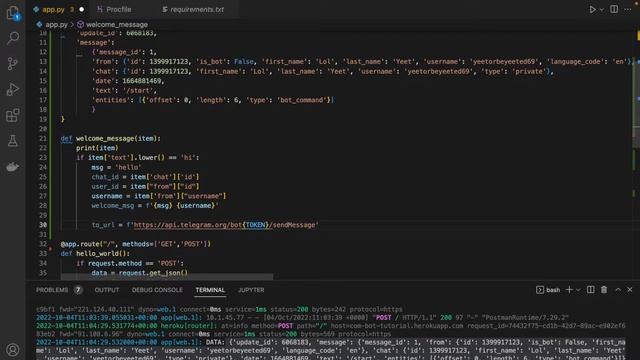Click the def welcome_message(item) line

coord(111,138)
